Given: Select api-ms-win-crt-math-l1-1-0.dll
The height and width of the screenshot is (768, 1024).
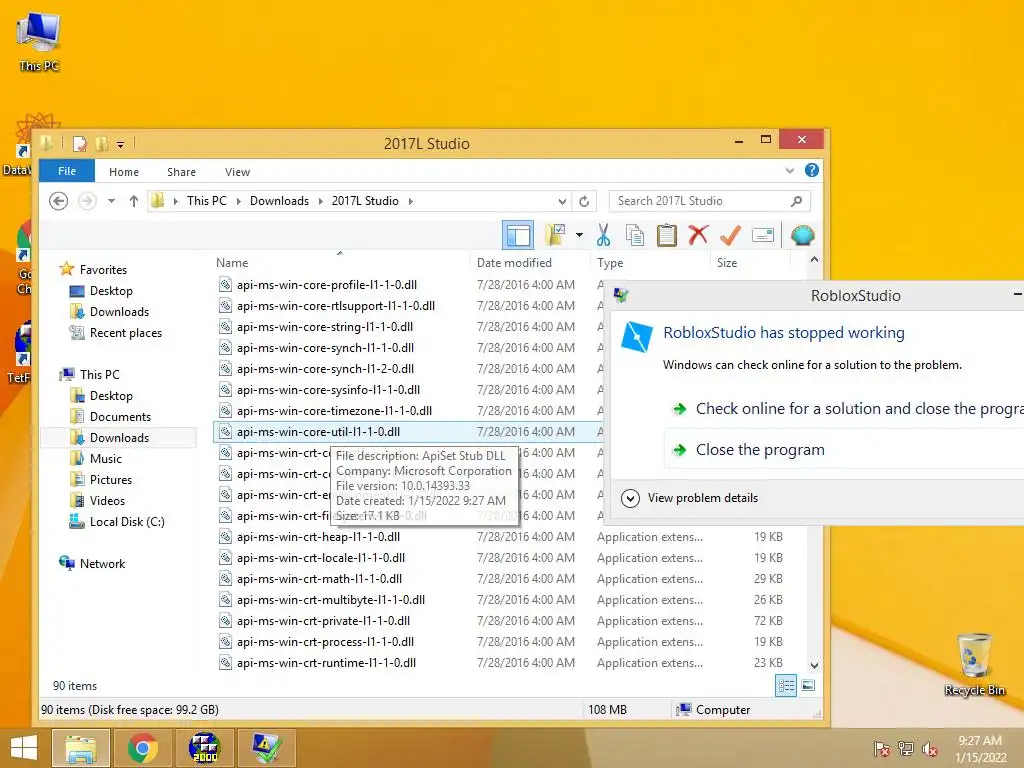Looking at the screenshot, I should click(x=319, y=579).
